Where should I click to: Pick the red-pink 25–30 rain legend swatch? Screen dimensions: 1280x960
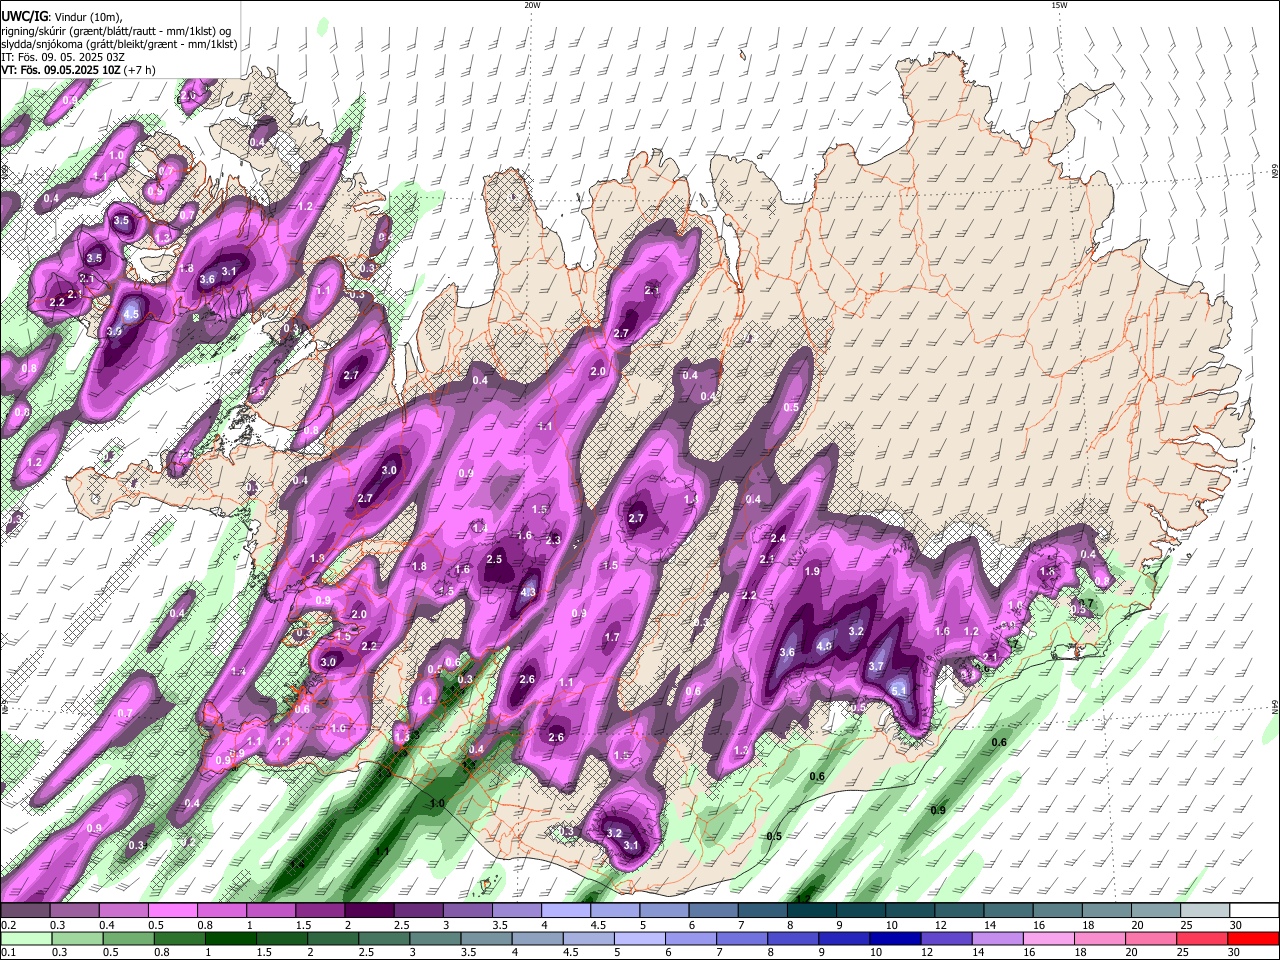pos(1203,938)
